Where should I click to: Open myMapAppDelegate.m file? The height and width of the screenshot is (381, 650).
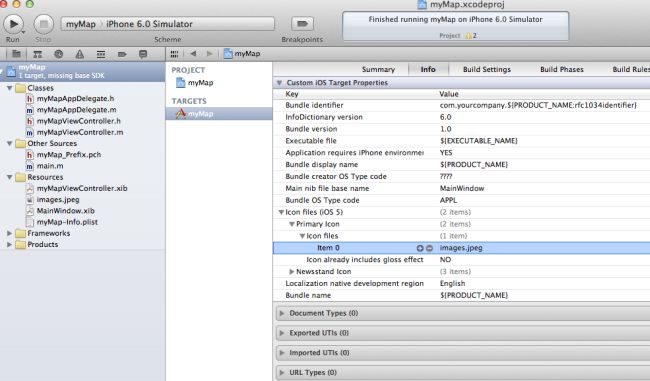pyautogui.click(x=76, y=110)
